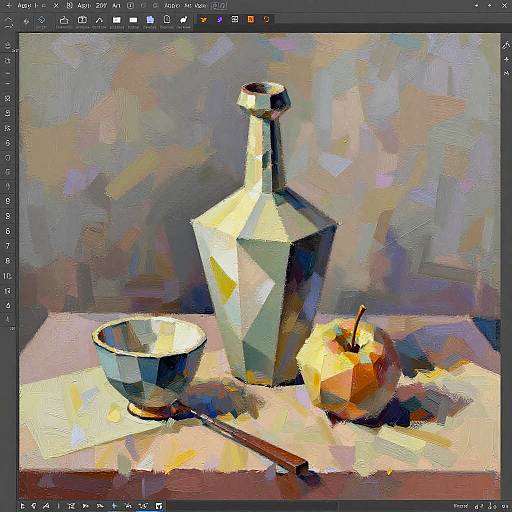
Task: Open the Art tab beside the 20Y label
Action: [116, 6]
